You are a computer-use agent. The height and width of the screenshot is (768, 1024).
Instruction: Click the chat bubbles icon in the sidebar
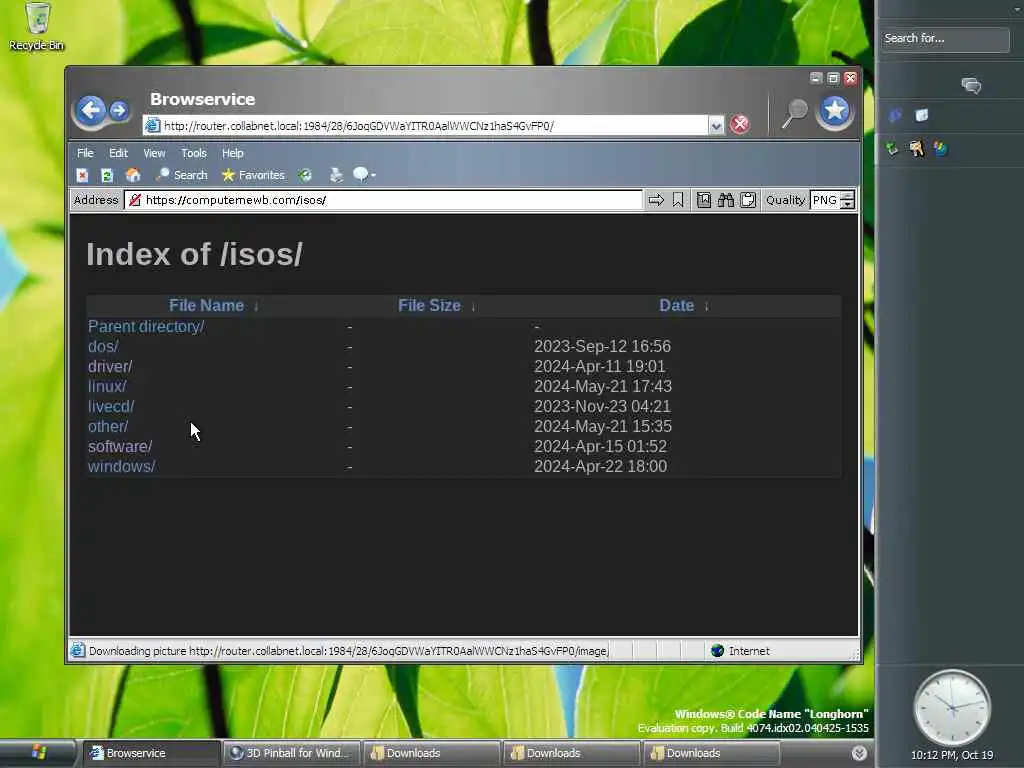[x=971, y=85]
